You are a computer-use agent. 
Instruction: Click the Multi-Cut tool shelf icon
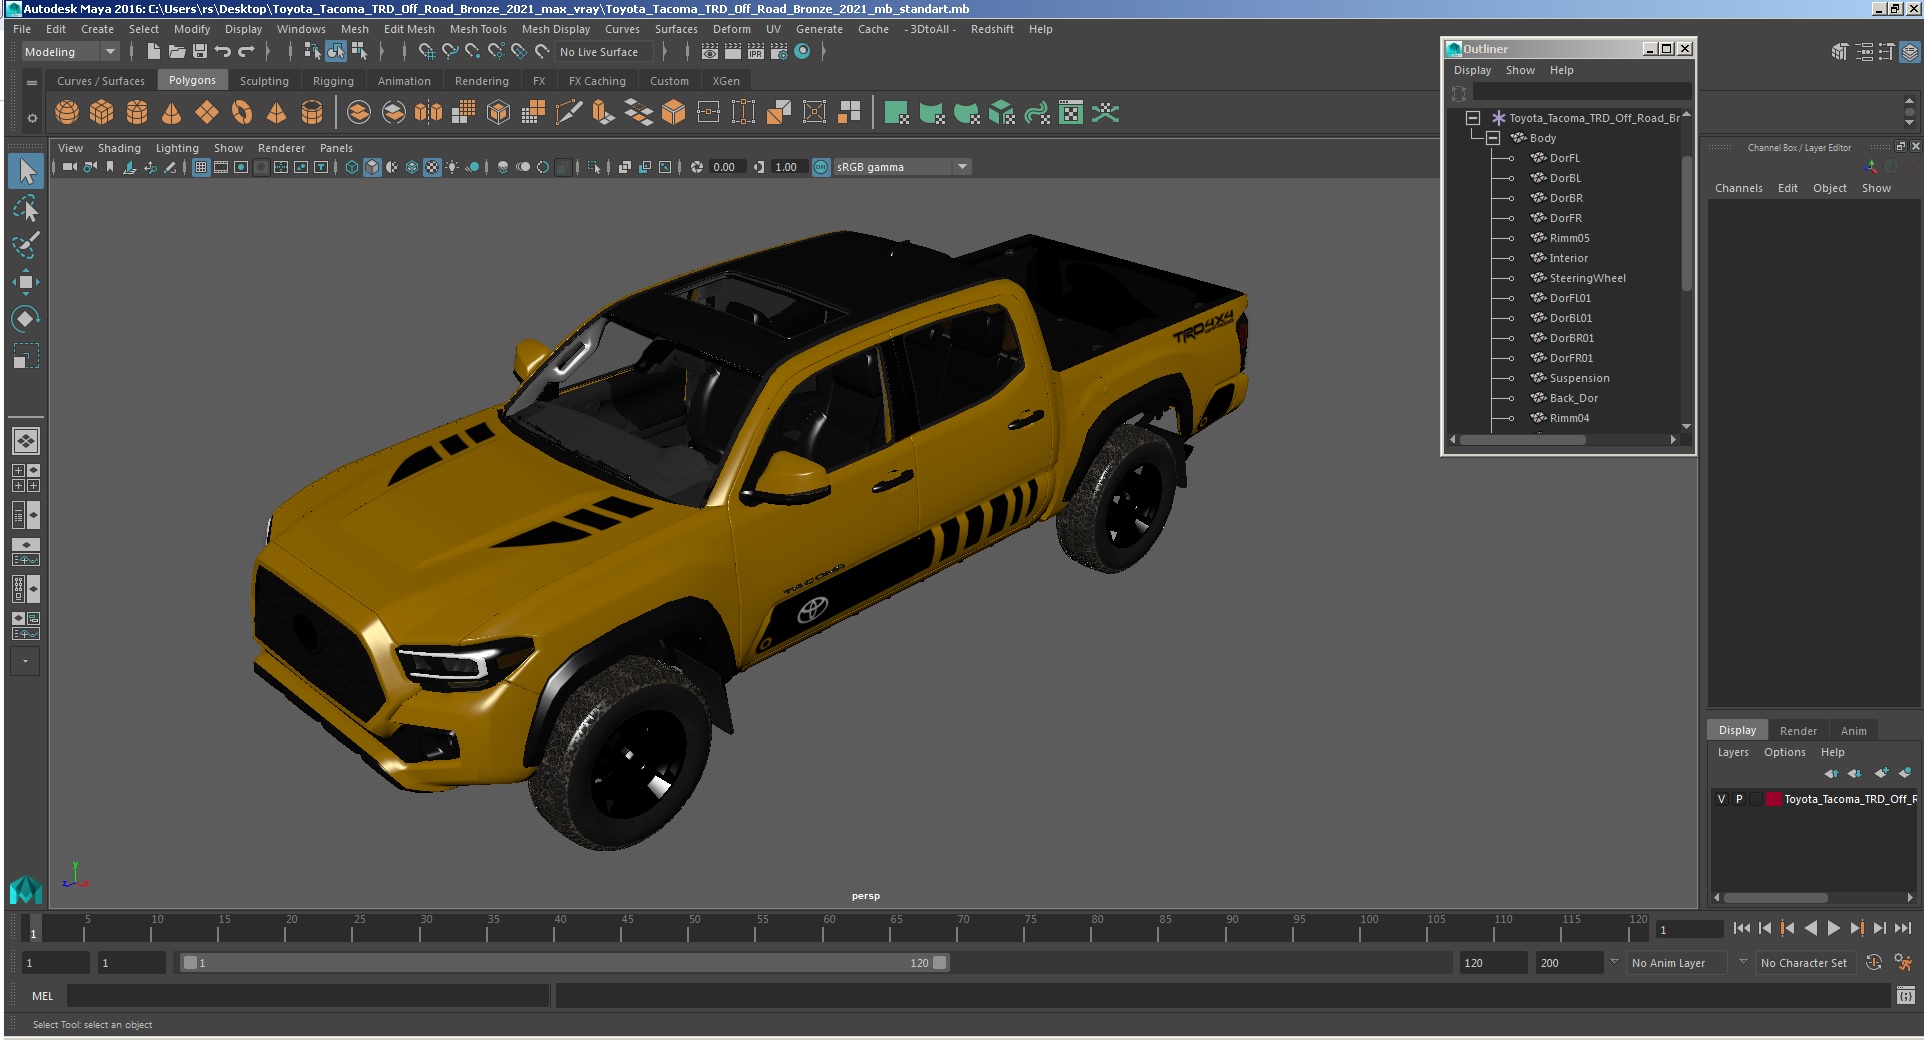pos(568,113)
